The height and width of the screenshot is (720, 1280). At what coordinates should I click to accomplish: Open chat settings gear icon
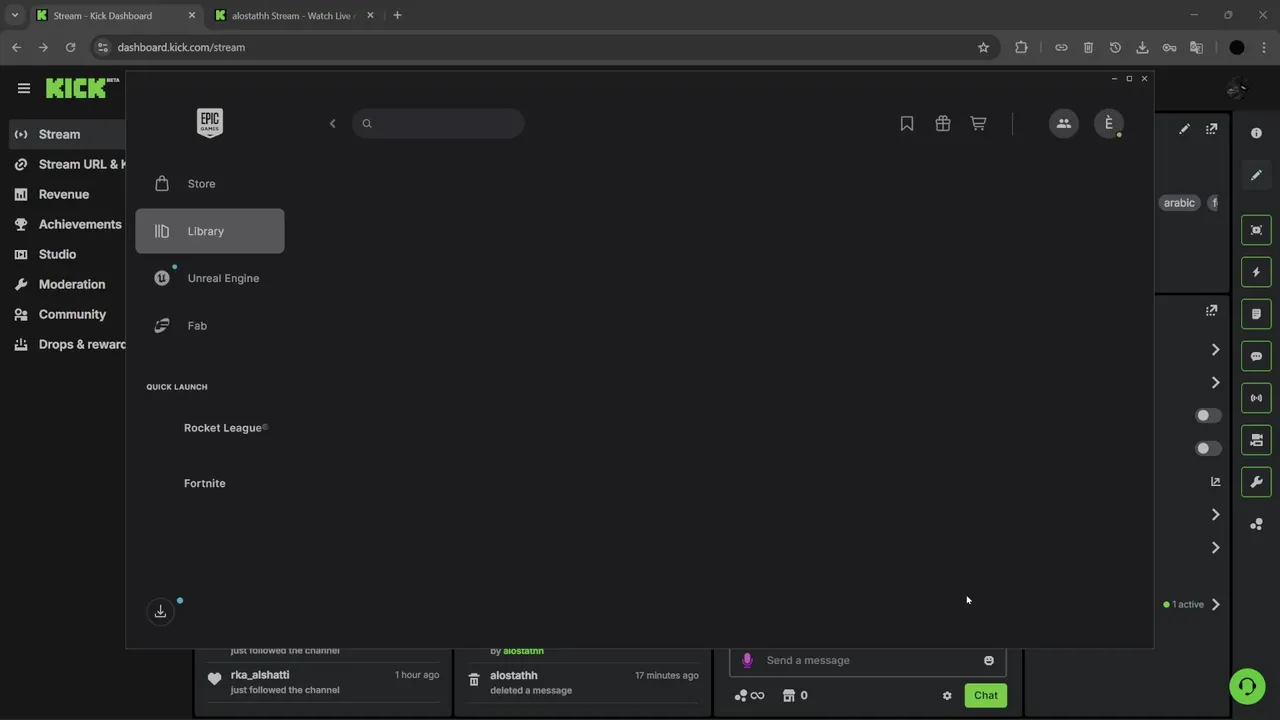(947, 696)
